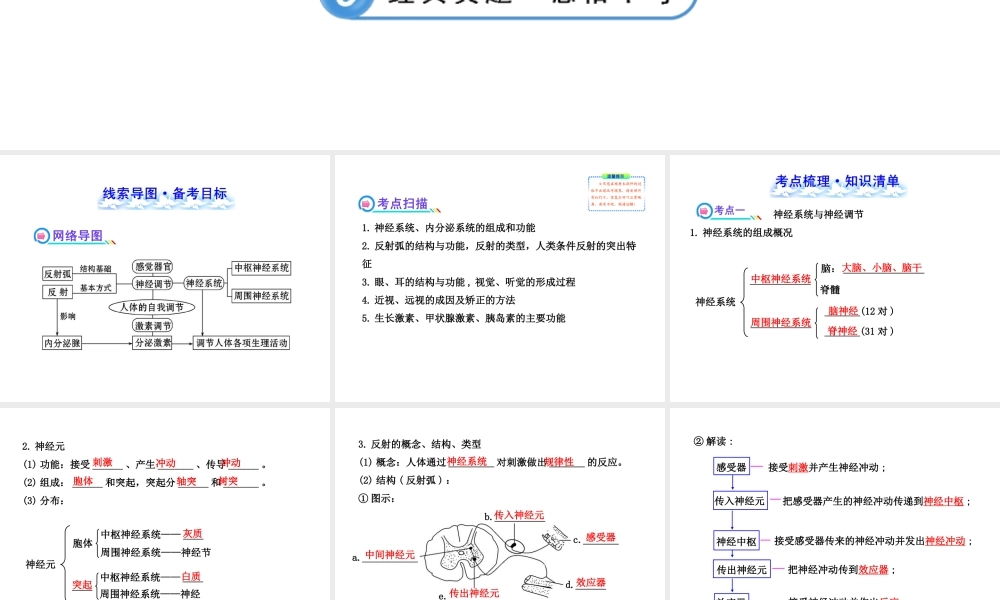Click the round bullet icon beside 考点扫描

(x=366, y=204)
